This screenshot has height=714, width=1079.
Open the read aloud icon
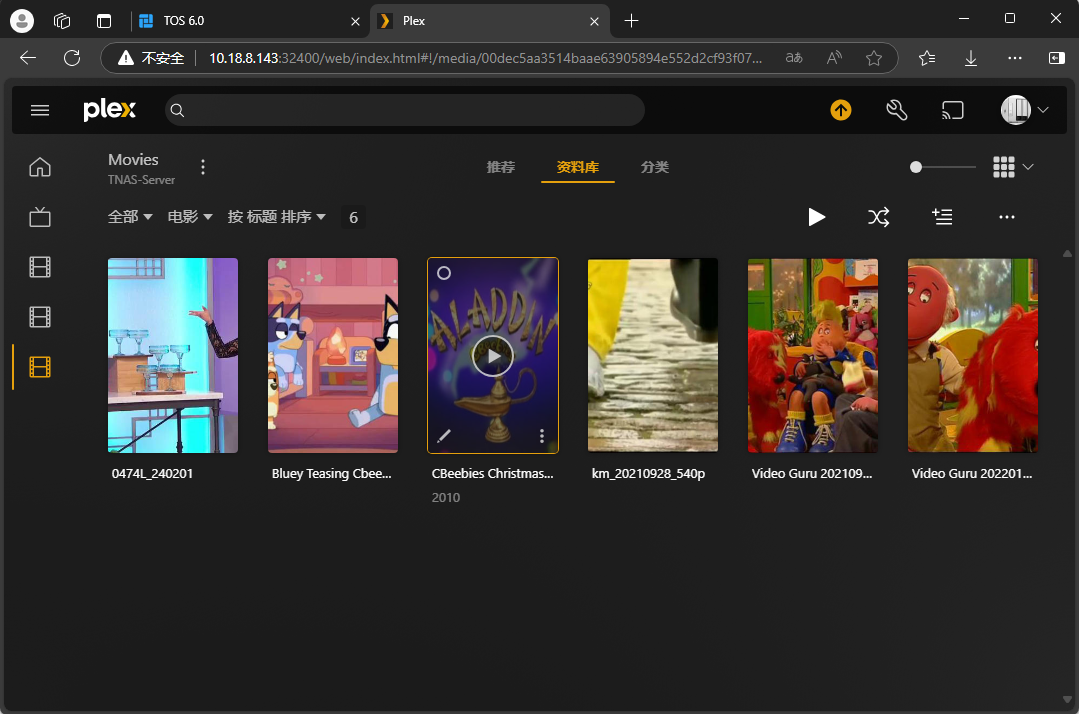[834, 58]
